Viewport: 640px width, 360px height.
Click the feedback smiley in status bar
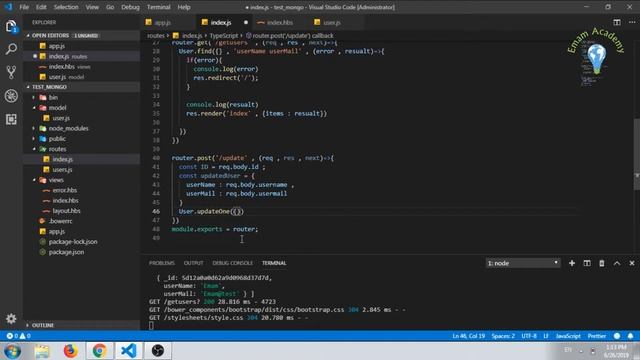coord(617,336)
